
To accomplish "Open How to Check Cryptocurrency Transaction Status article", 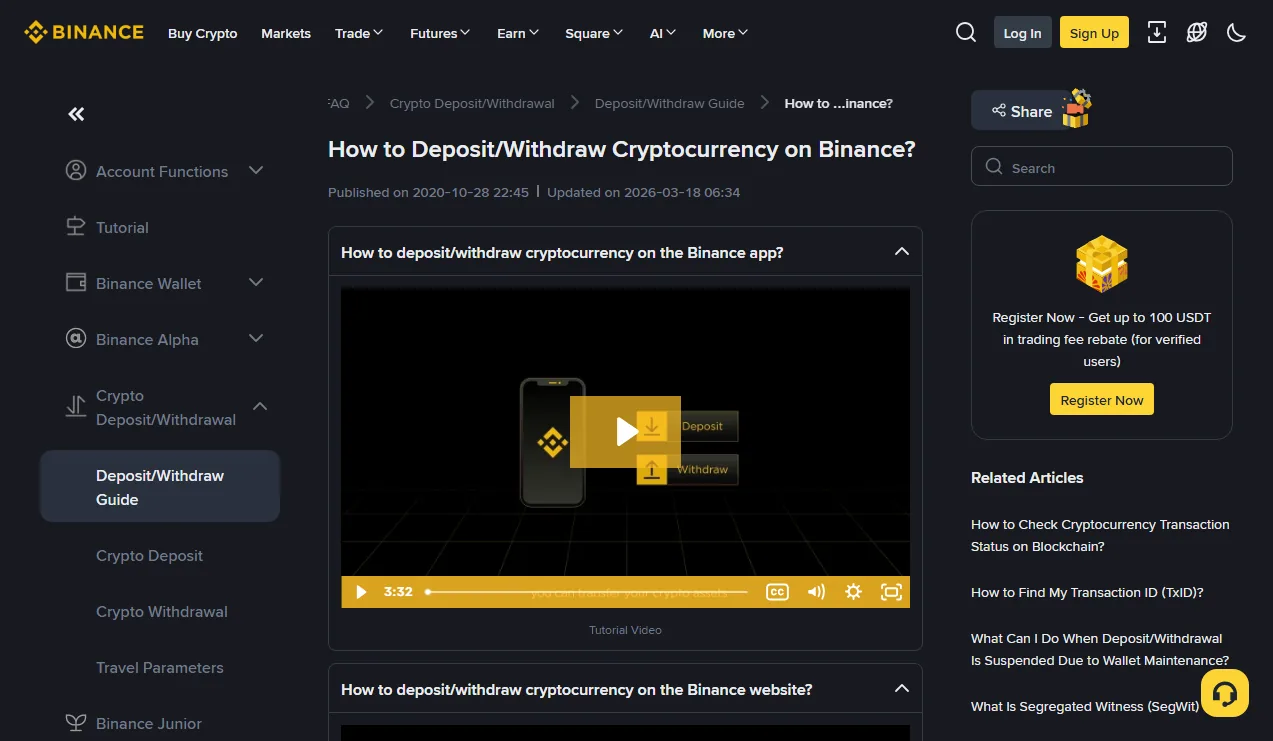I will 1100,535.
